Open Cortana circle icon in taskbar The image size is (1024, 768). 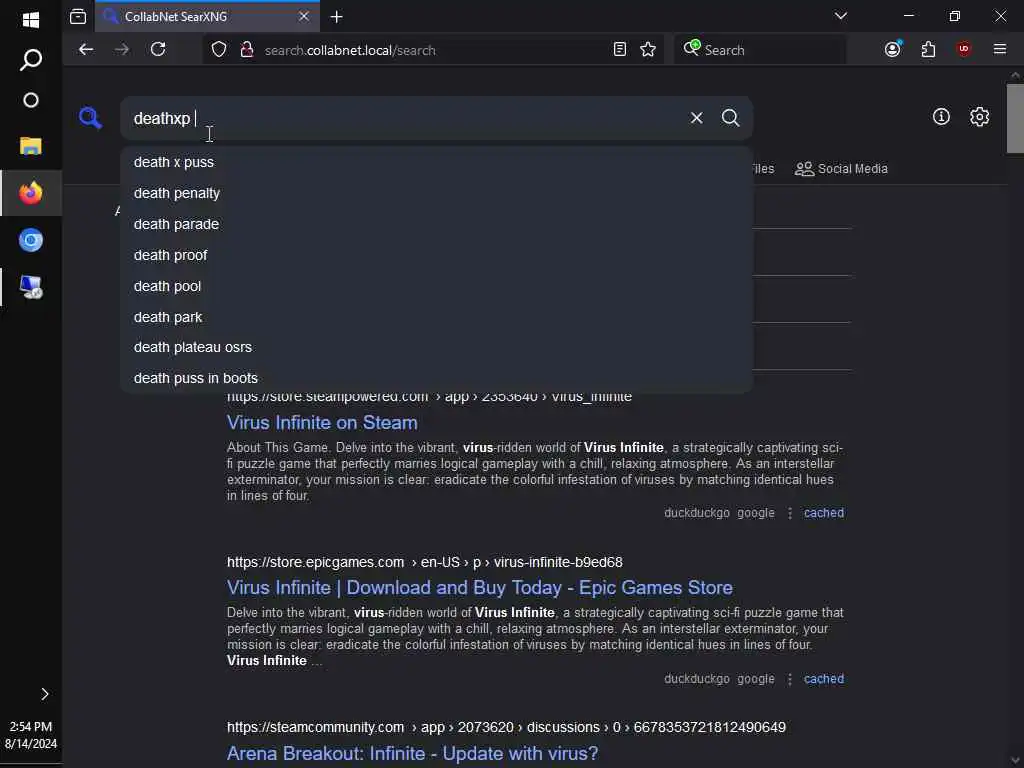31,100
